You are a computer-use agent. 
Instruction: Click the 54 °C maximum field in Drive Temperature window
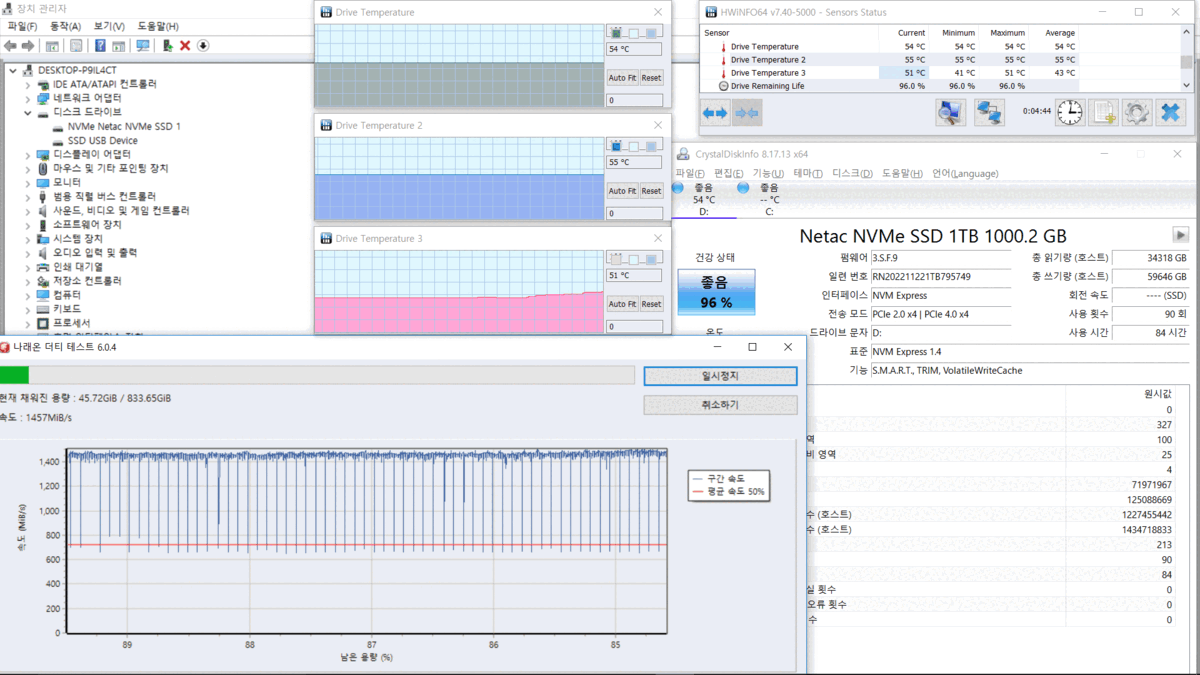pyautogui.click(x=634, y=48)
